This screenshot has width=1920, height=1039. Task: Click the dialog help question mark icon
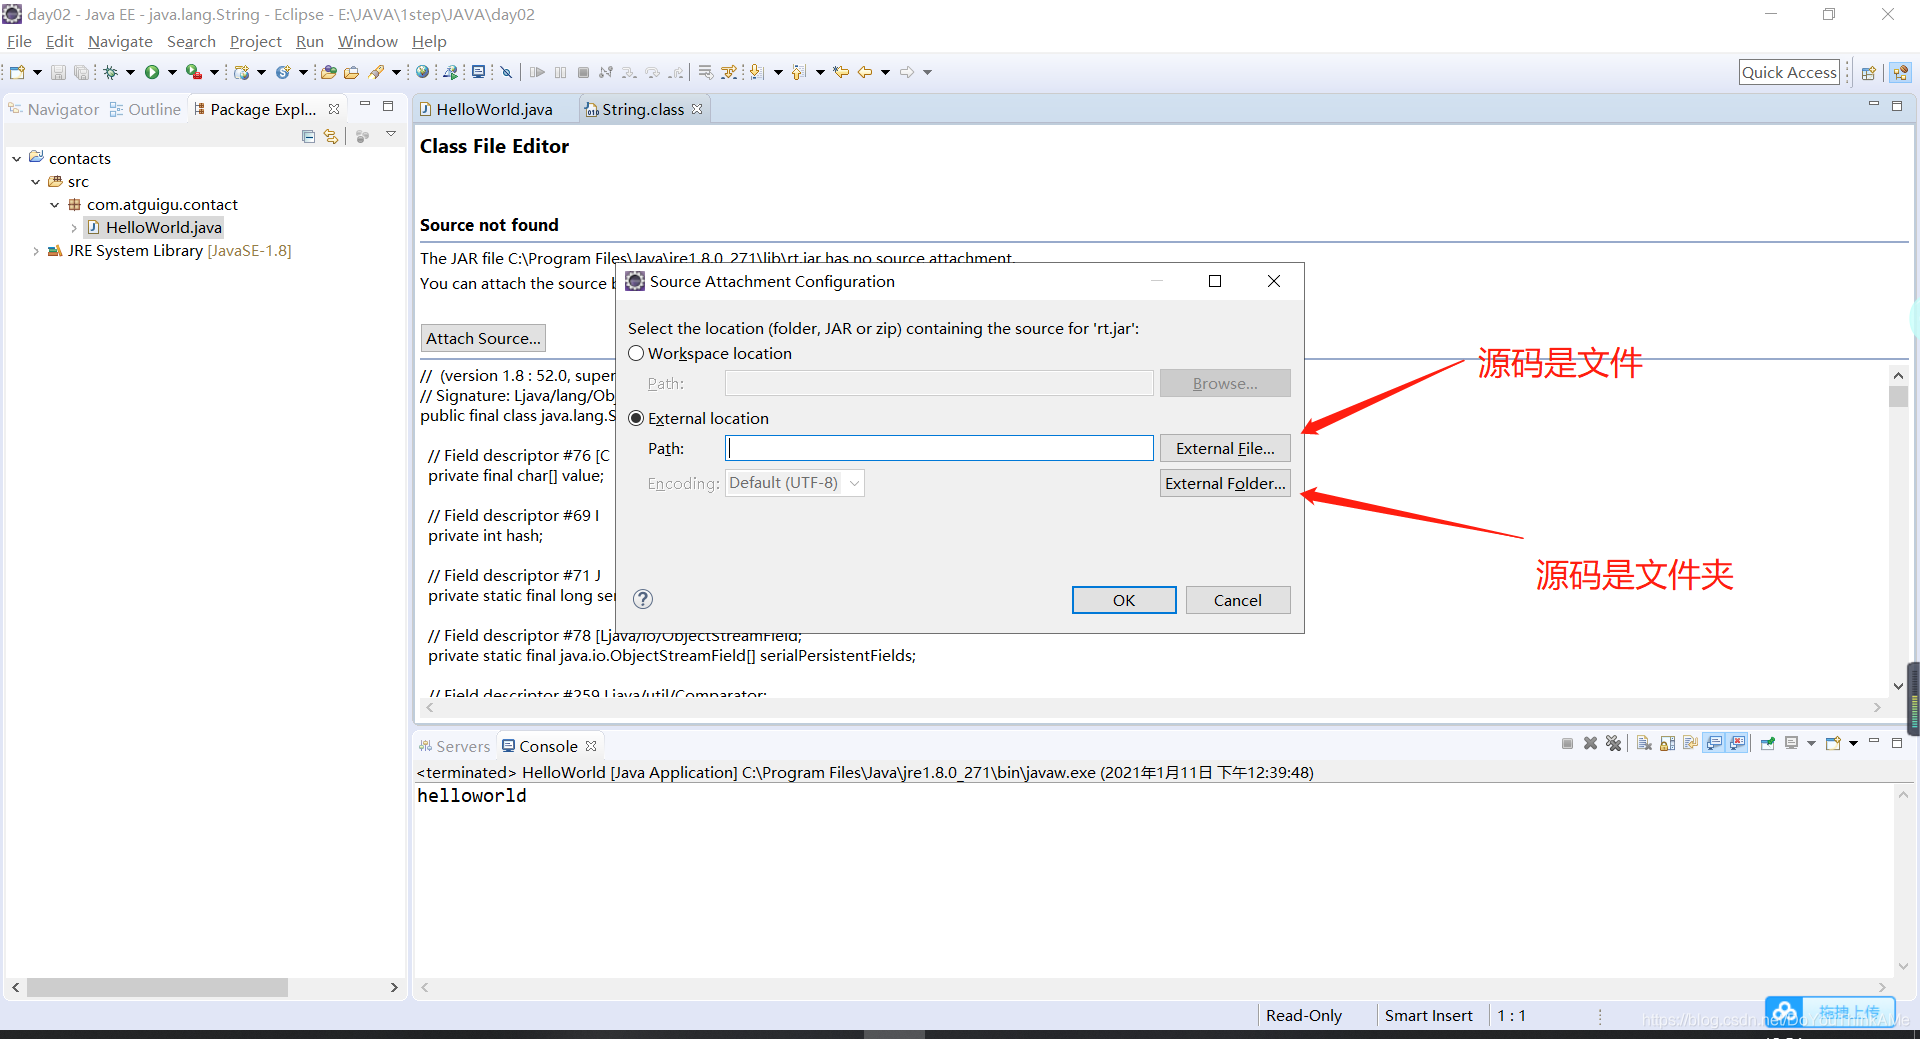(643, 599)
